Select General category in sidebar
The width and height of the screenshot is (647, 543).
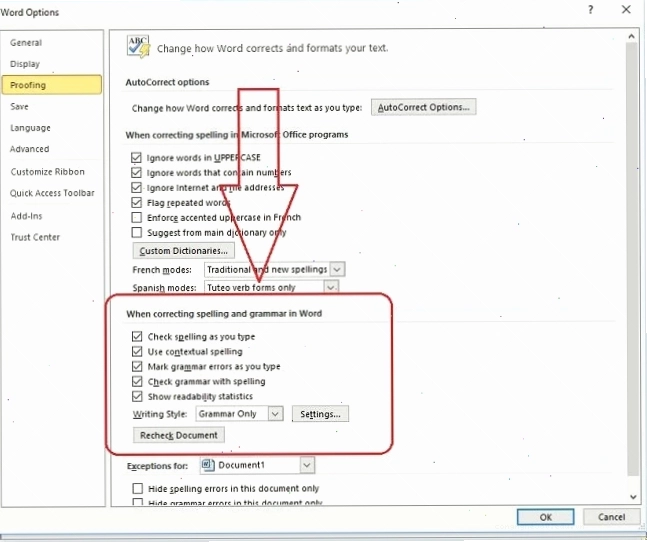click(x=26, y=42)
